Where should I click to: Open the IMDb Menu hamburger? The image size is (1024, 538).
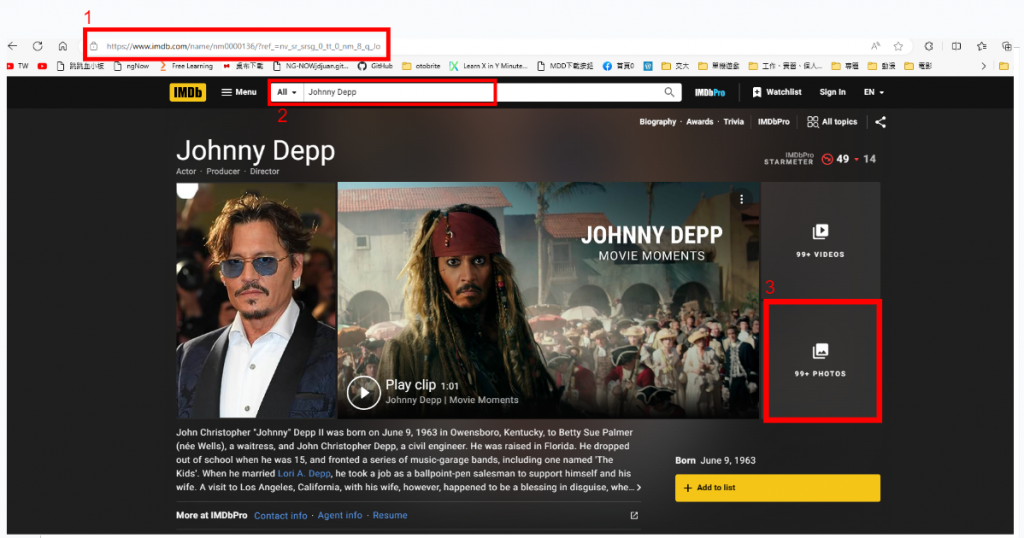[x=238, y=93]
